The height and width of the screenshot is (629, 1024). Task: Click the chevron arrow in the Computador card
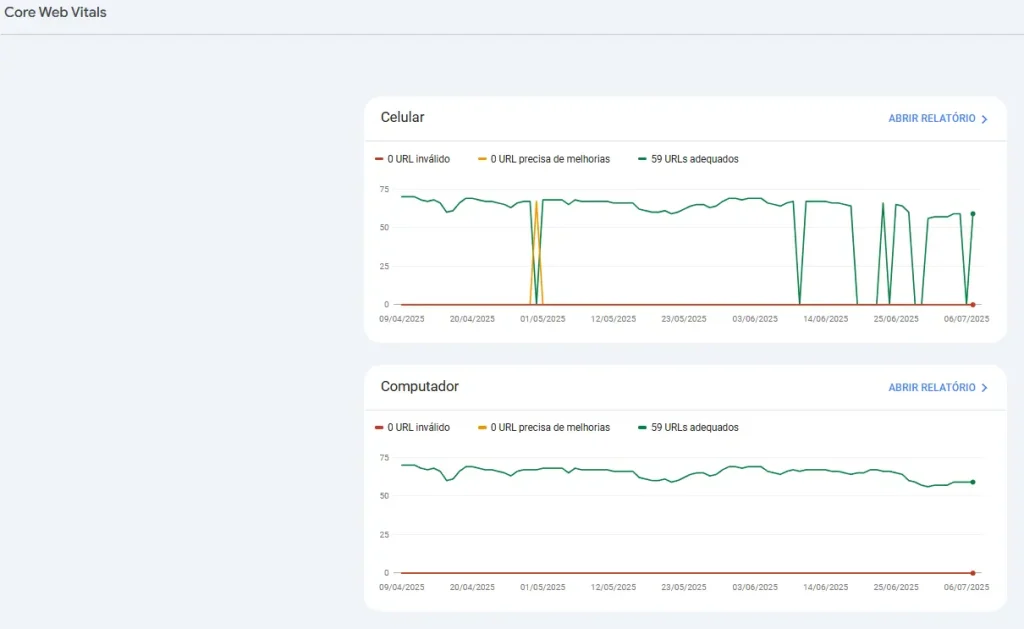click(984, 388)
